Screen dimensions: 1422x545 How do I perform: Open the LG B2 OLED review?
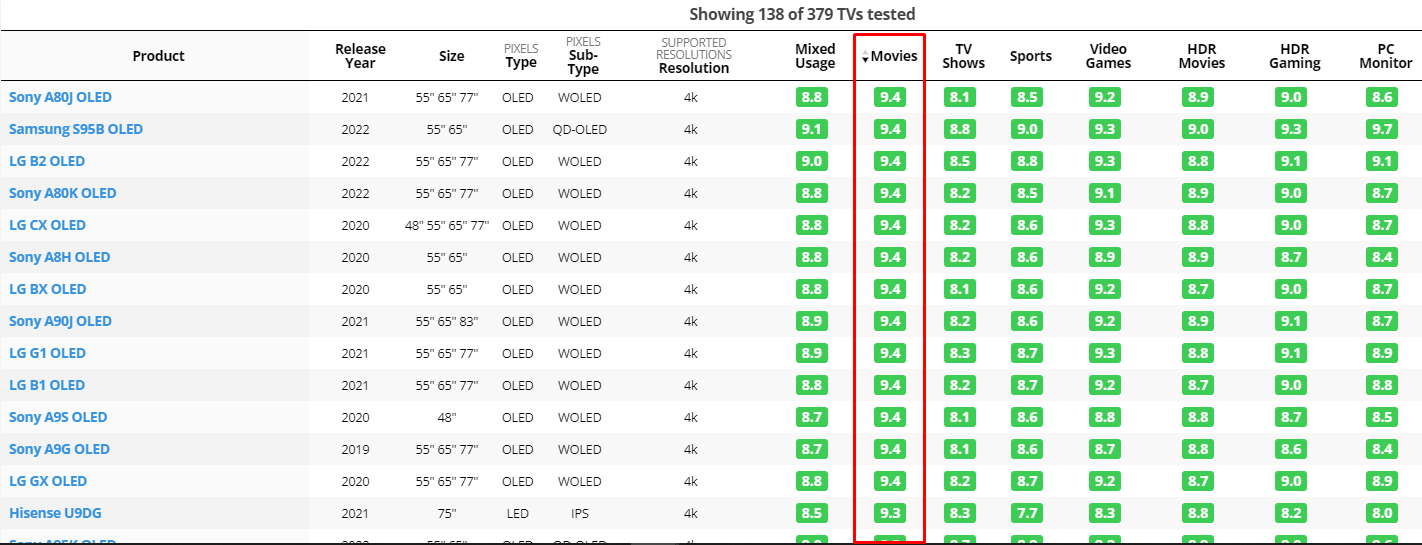(47, 161)
